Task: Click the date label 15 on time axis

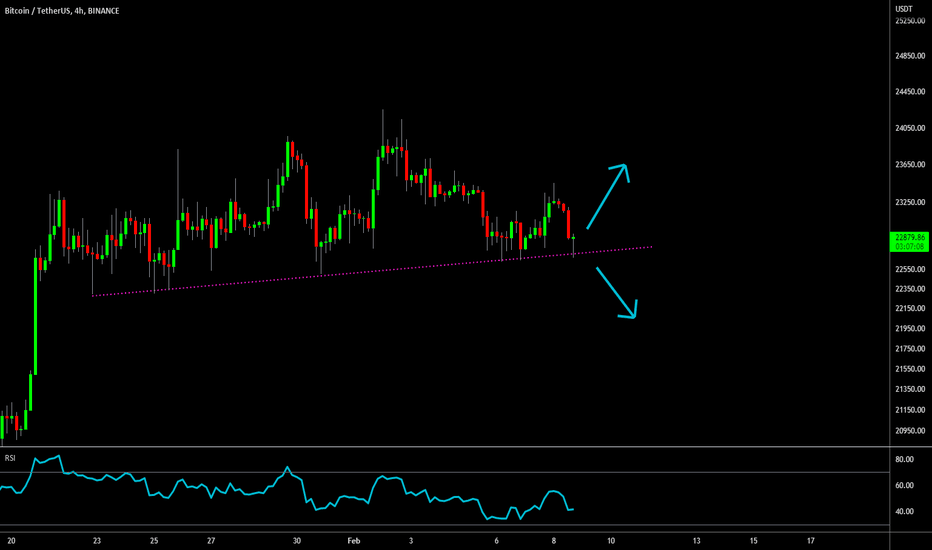Action: pyautogui.click(x=753, y=541)
